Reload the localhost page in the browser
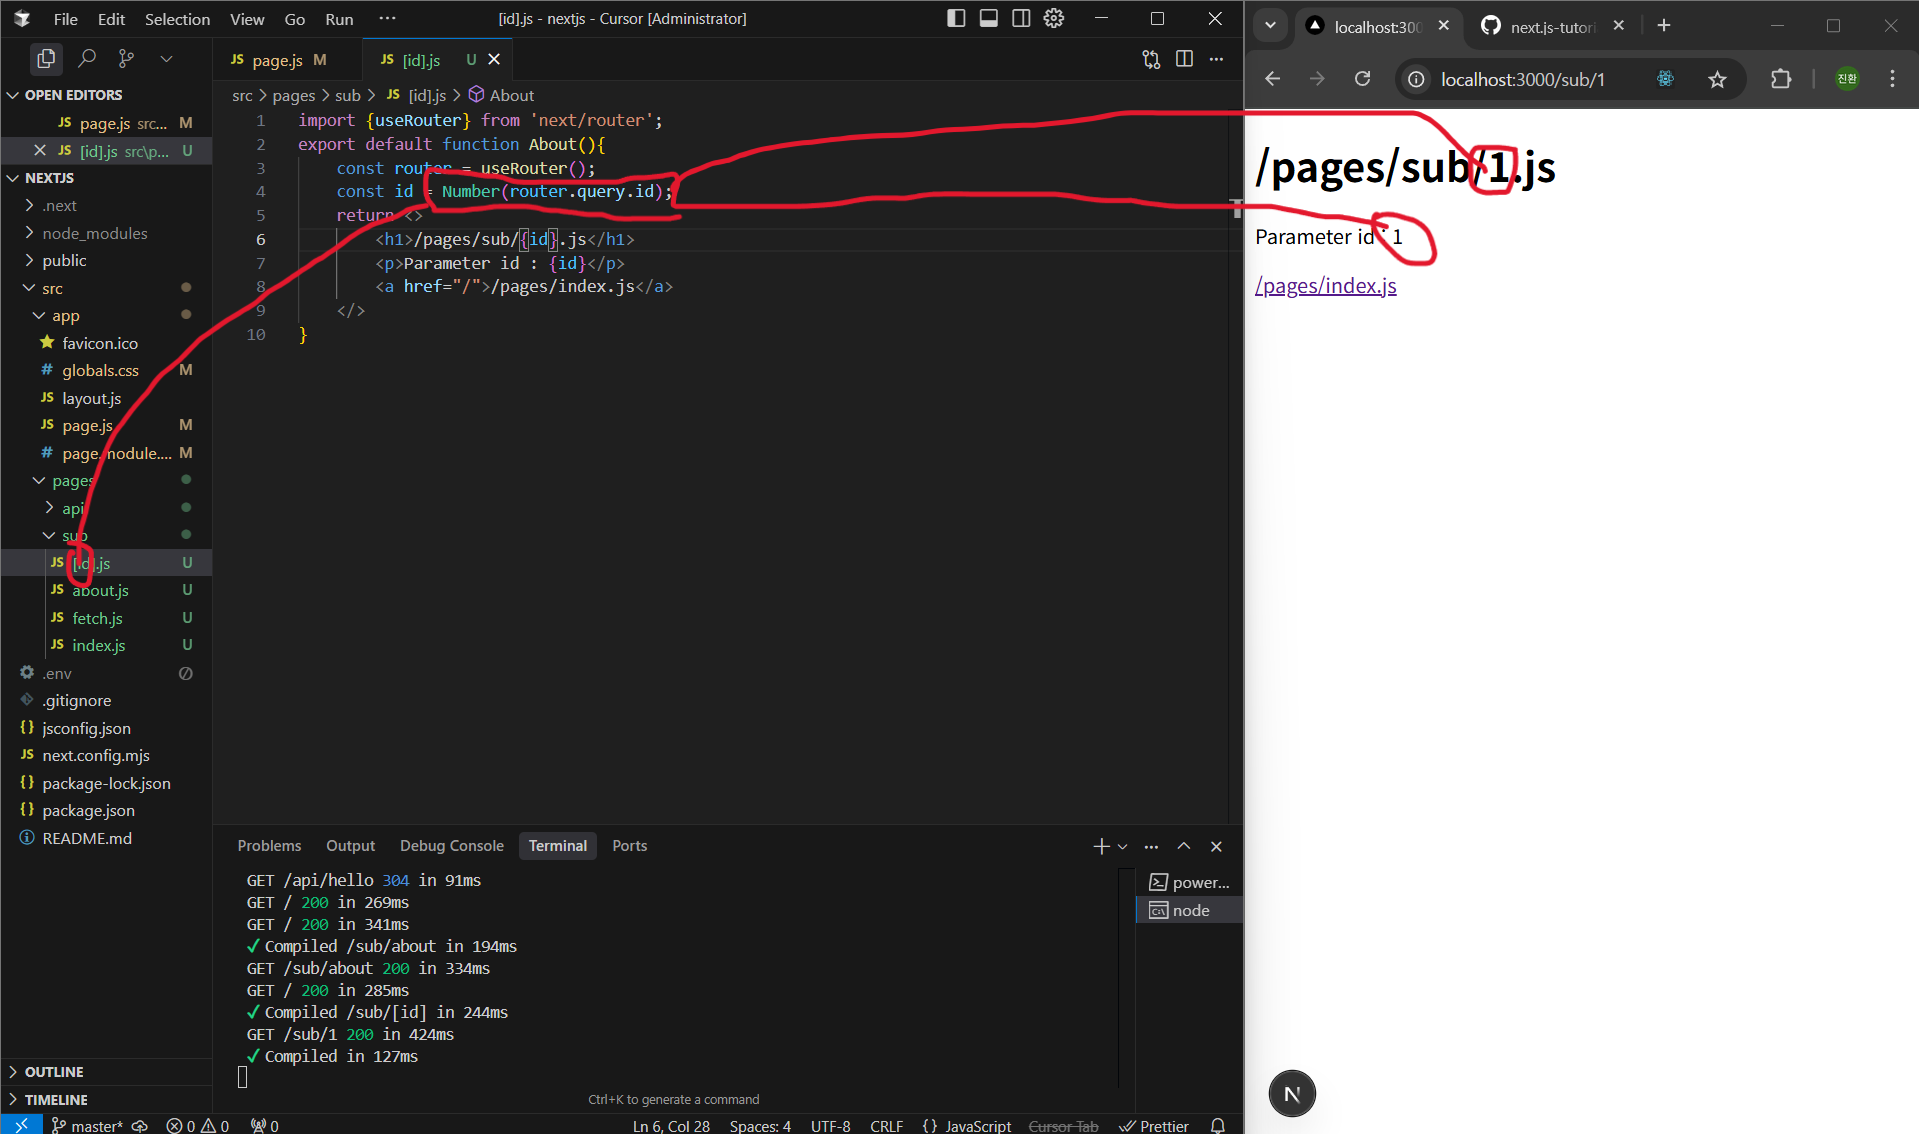This screenshot has width=1919, height=1134. pos(1362,79)
